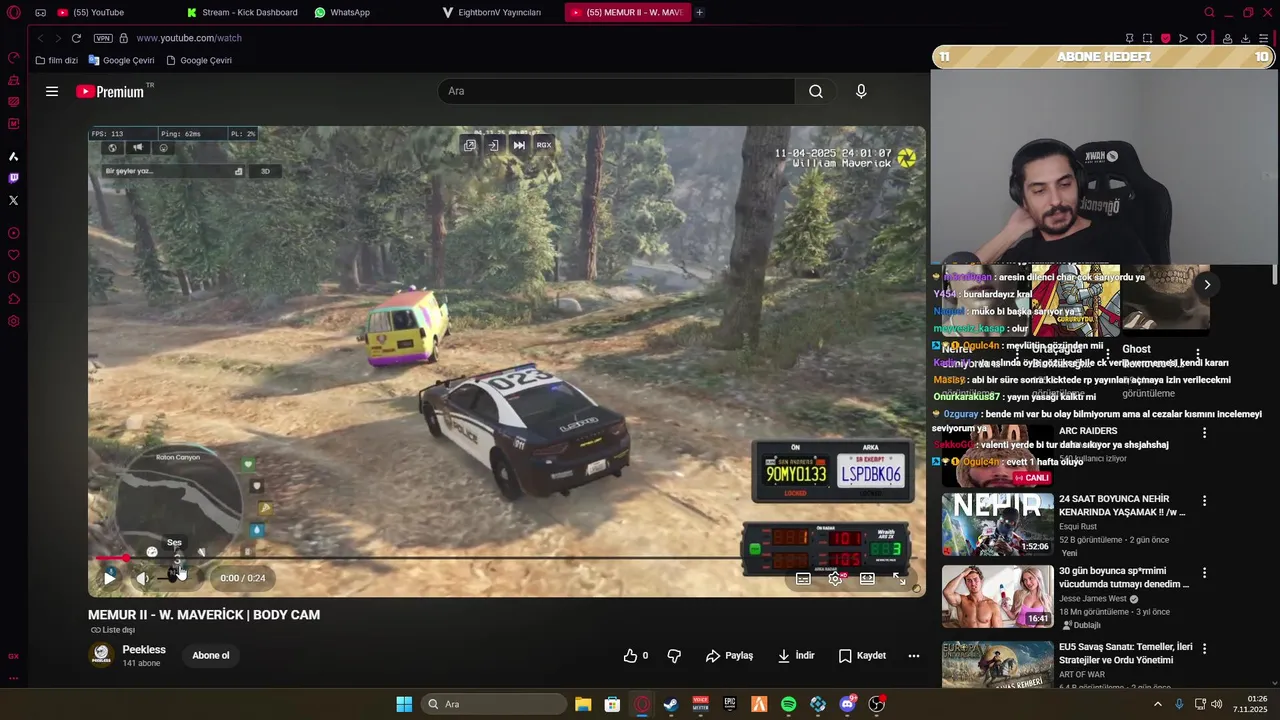Open the film dizi bookmark folder
The height and width of the screenshot is (720, 1280).
[x=56, y=60]
